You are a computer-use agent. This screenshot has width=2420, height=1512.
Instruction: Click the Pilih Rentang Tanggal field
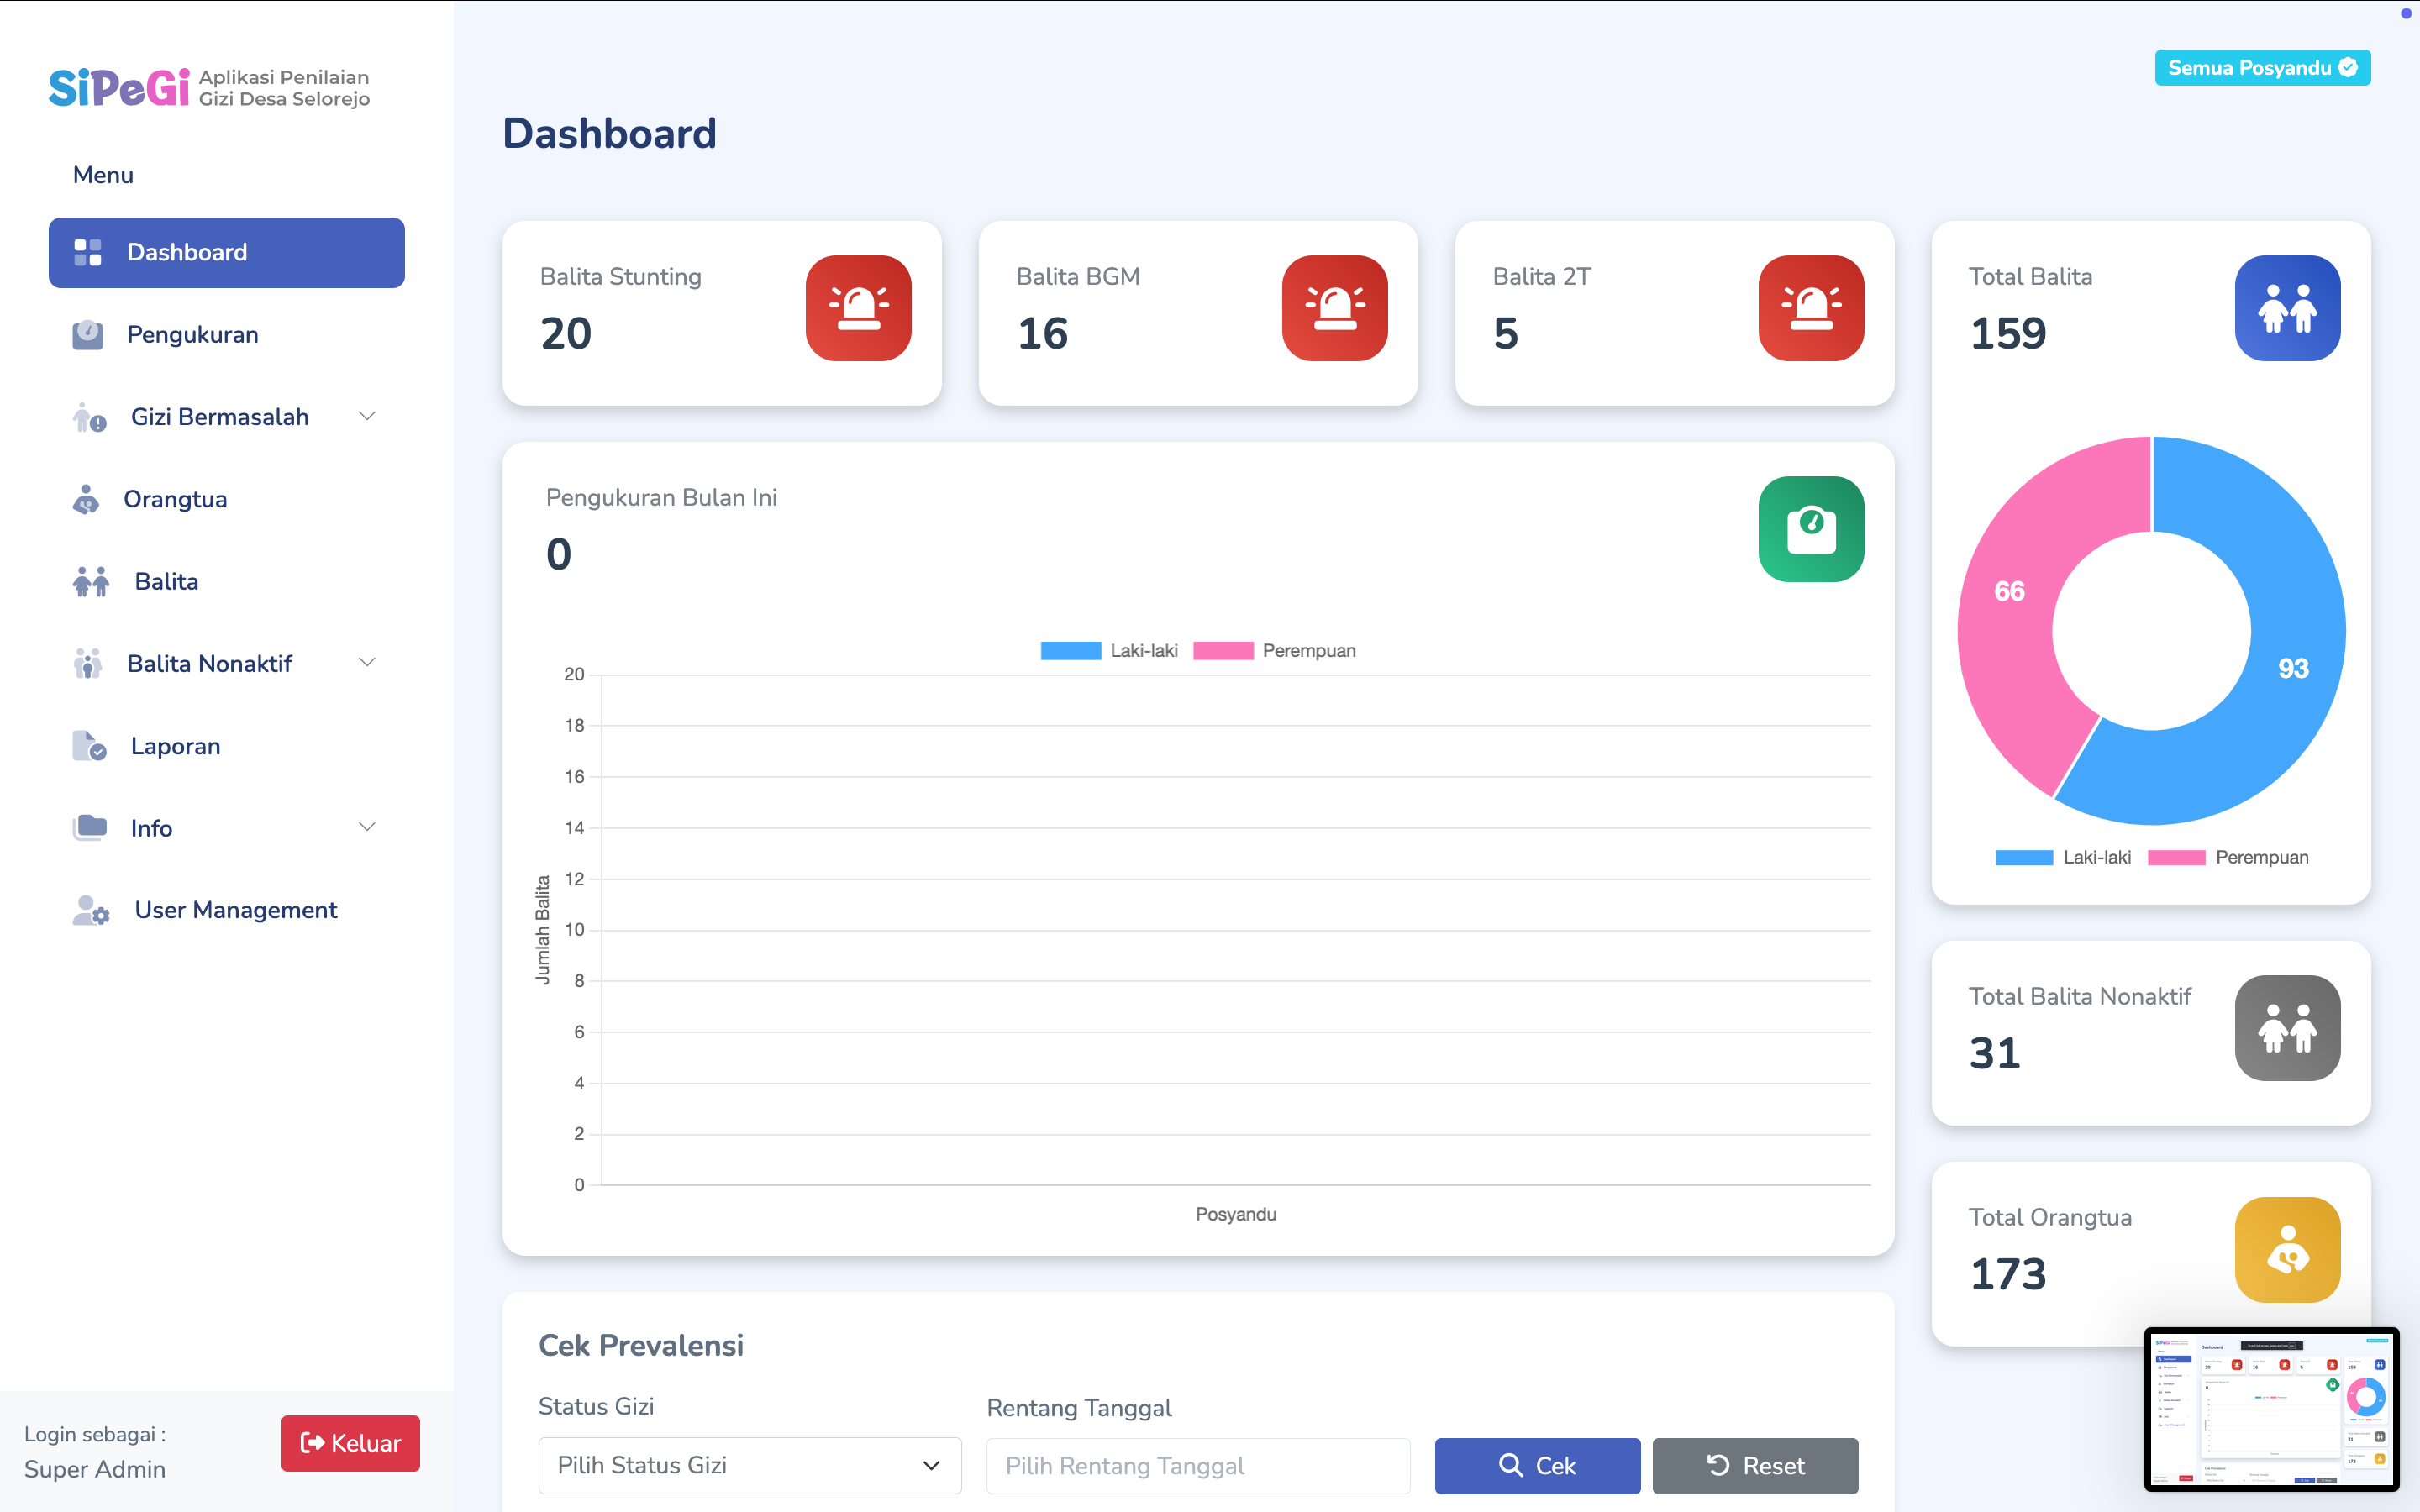click(1197, 1465)
